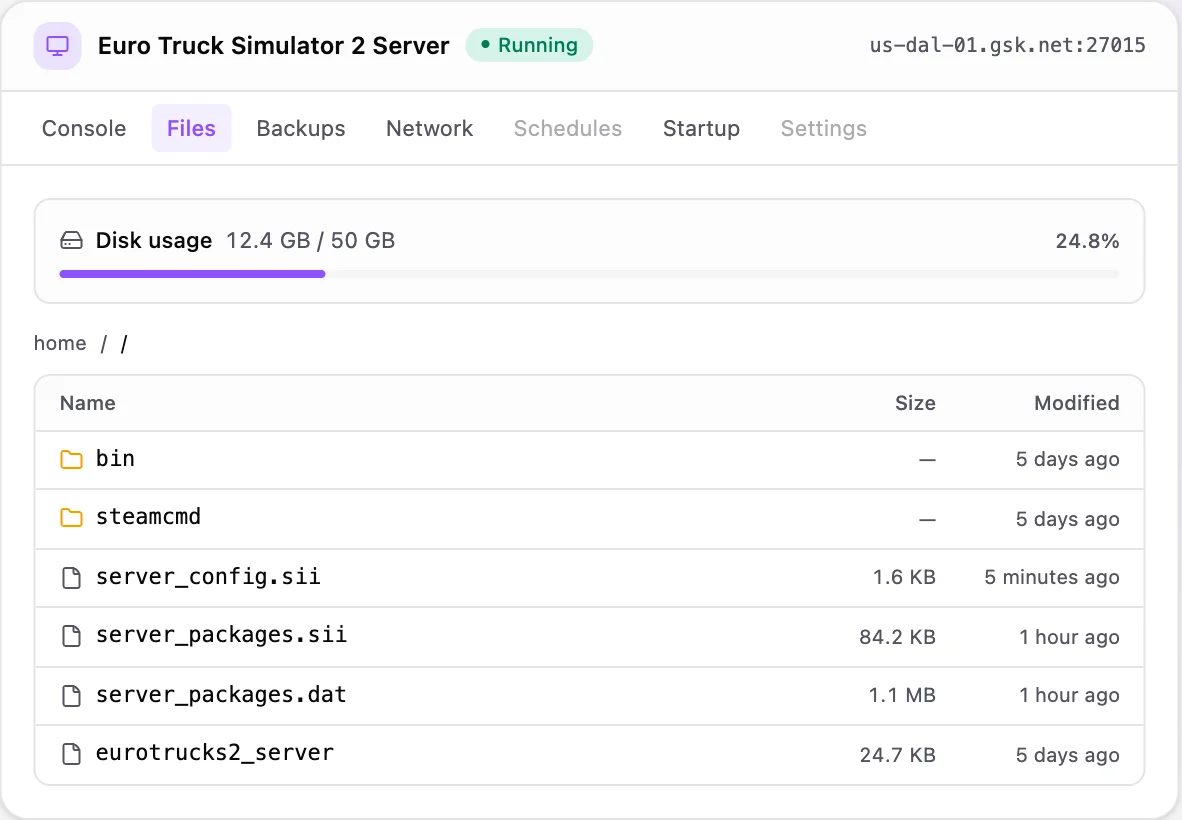Click modified time of server_packages.sii
This screenshot has height=820, width=1182.
(1069, 637)
